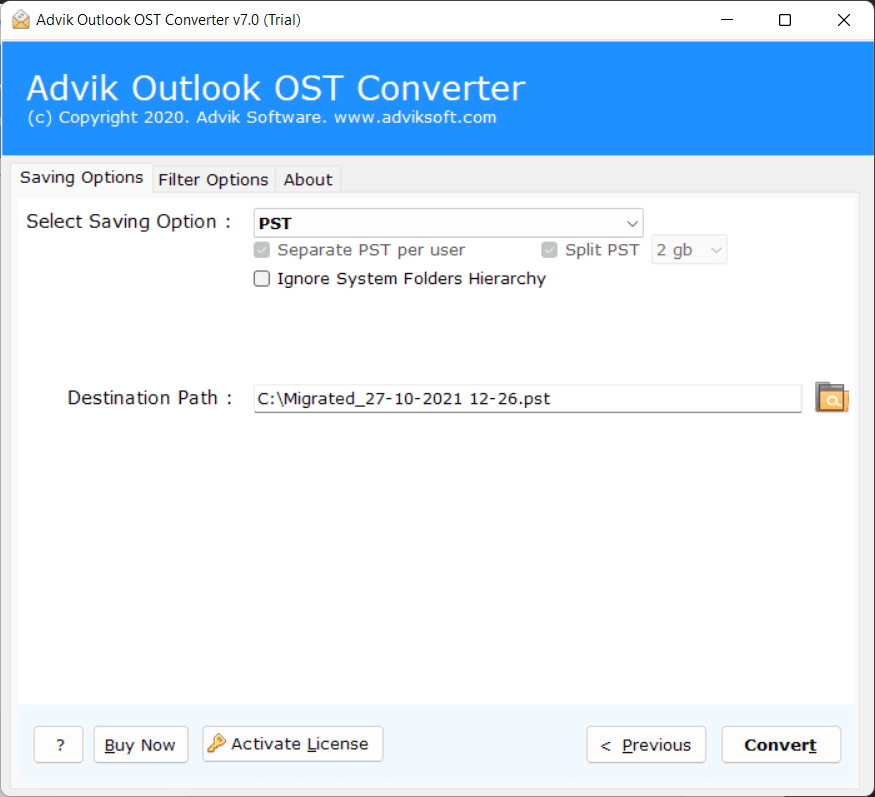
Task: Click the question mark help button
Action: (59, 745)
